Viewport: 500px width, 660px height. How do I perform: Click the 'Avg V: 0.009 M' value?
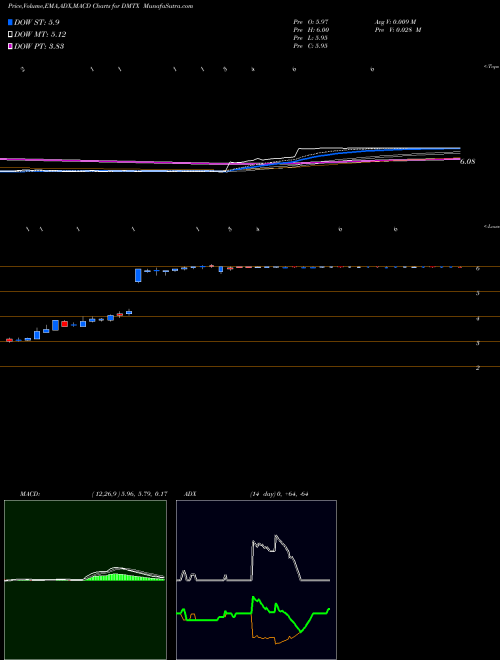(395, 21)
